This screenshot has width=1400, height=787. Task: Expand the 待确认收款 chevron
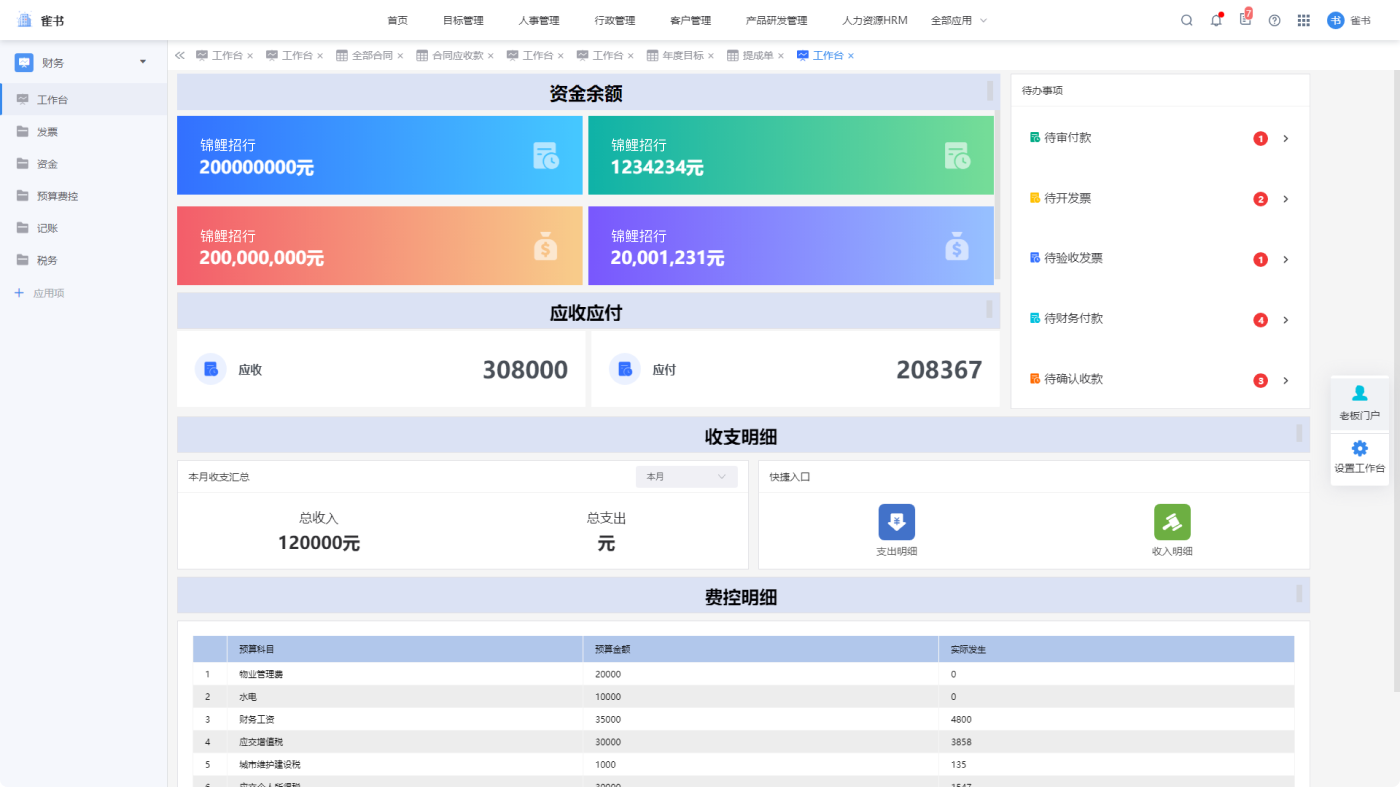coord(1285,380)
